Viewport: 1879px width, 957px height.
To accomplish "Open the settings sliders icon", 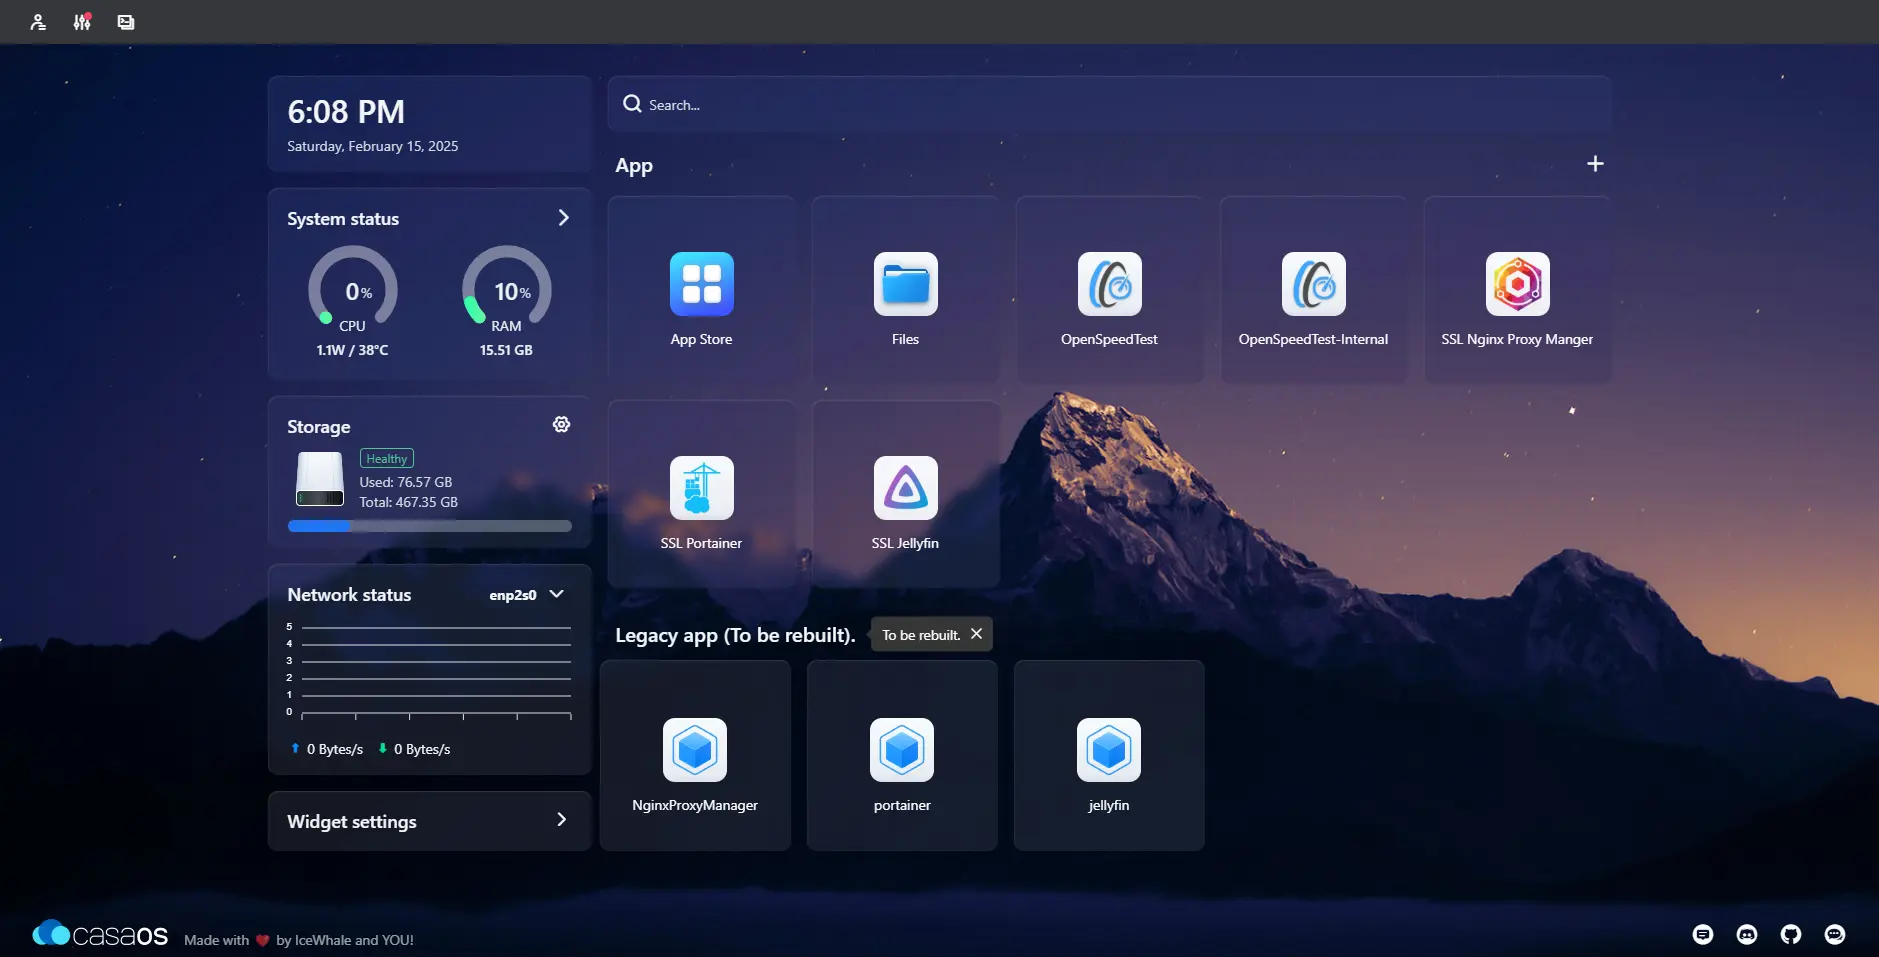I will [x=82, y=22].
